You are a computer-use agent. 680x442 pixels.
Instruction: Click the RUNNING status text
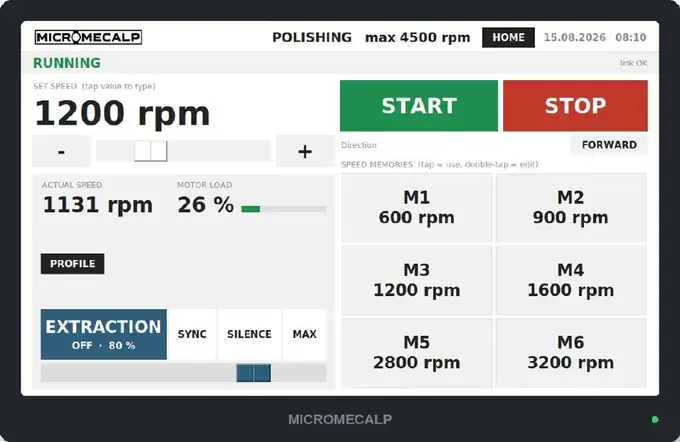(x=67, y=63)
